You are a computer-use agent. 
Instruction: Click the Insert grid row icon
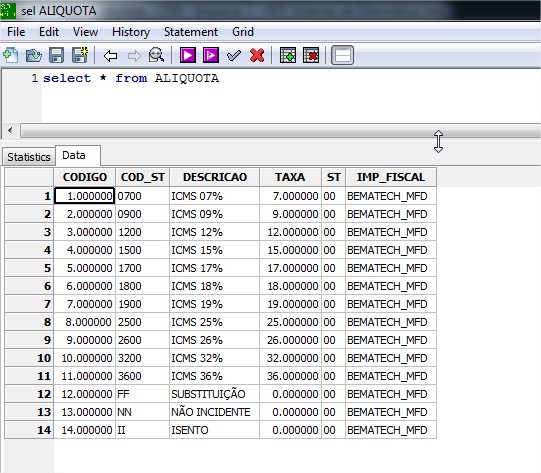288,55
